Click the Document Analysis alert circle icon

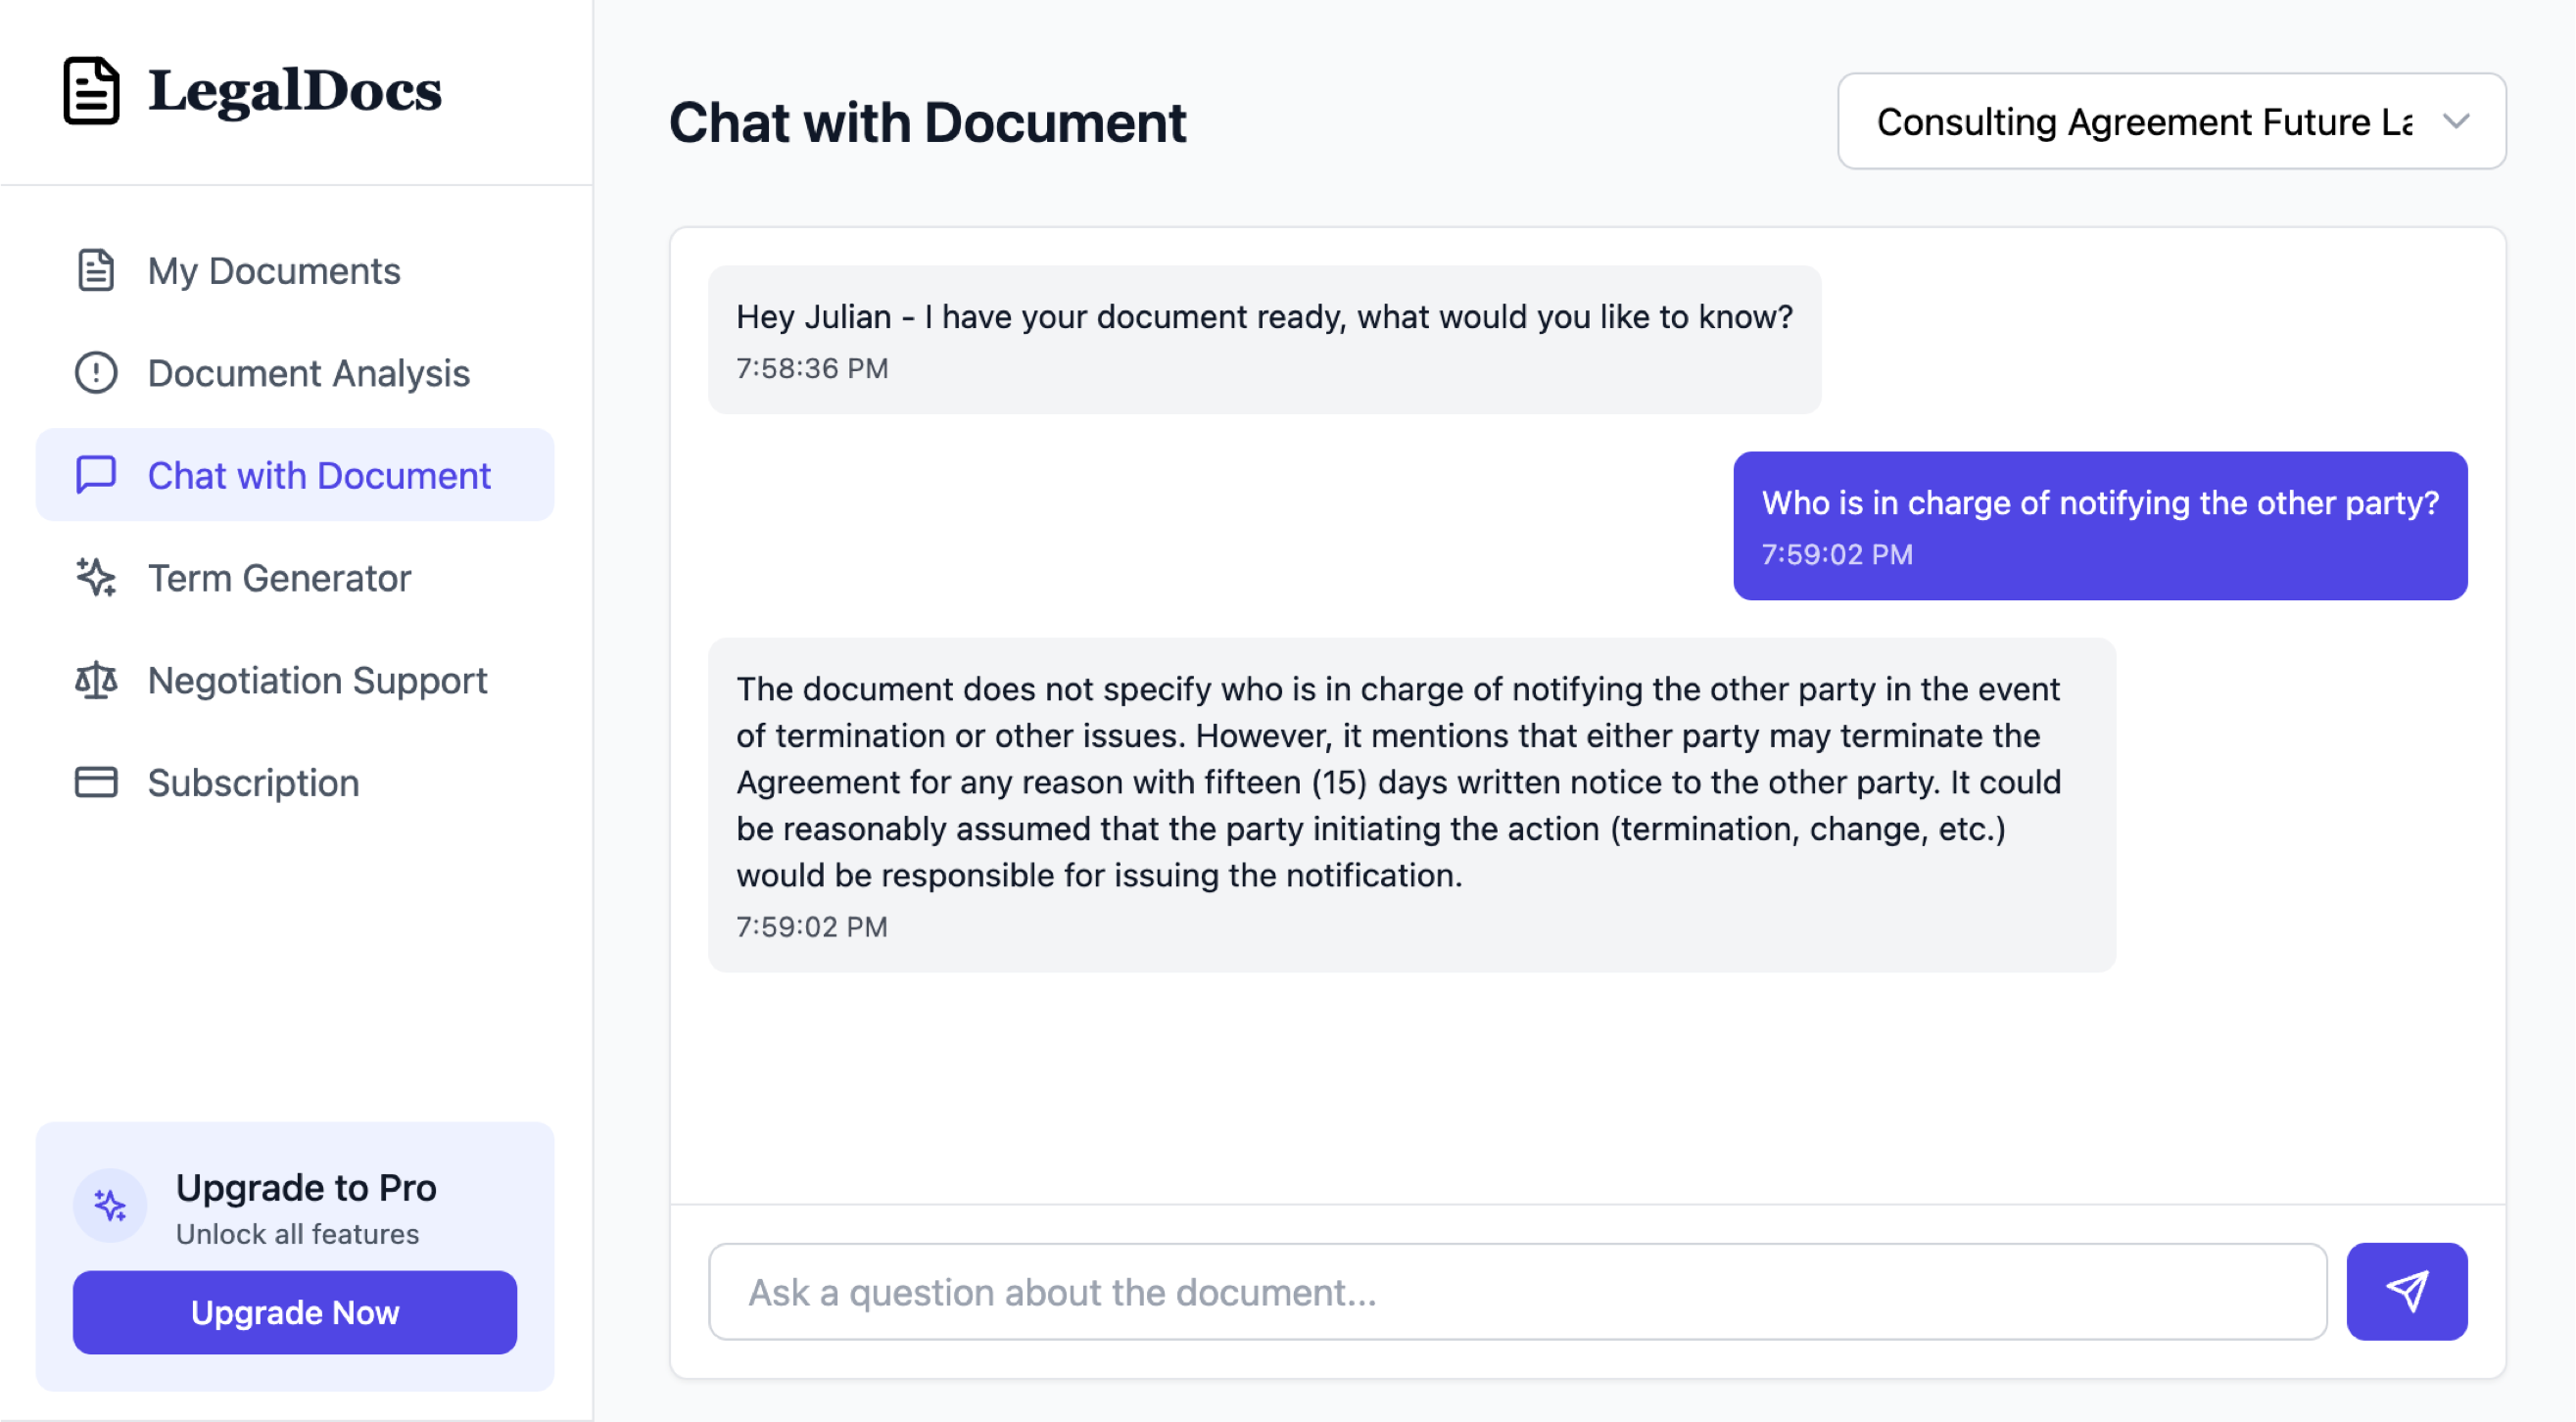click(x=96, y=373)
